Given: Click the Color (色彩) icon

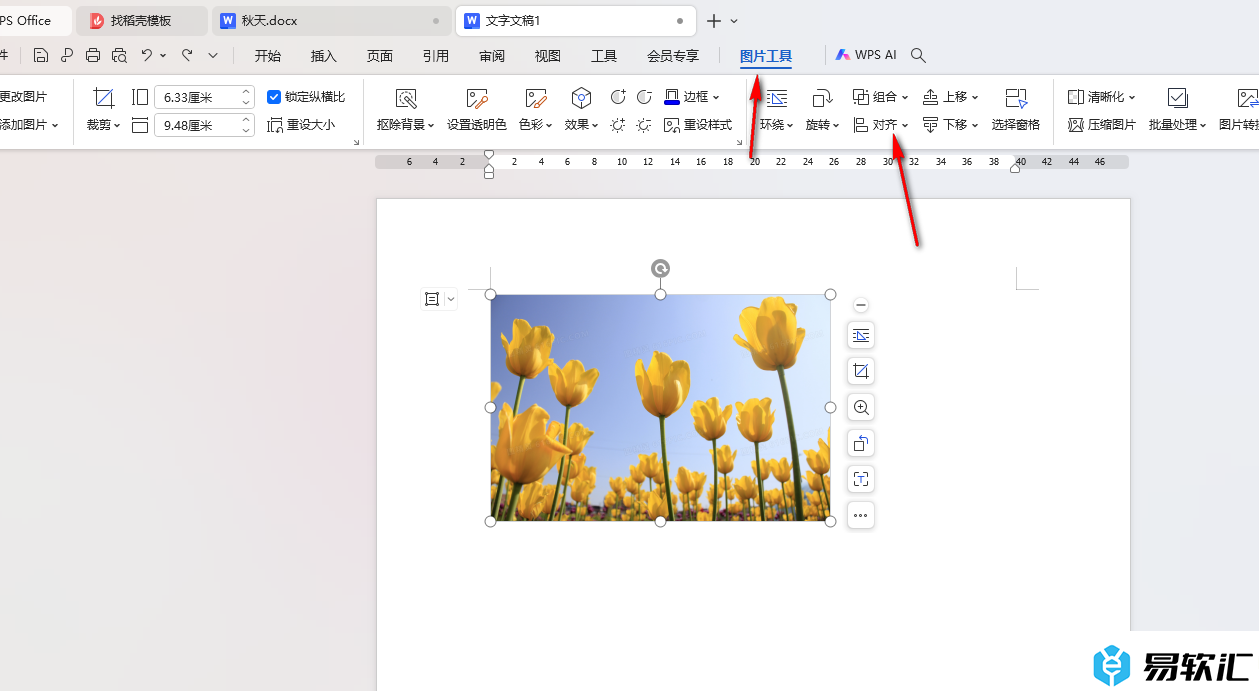Looking at the screenshot, I should pyautogui.click(x=536, y=98).
